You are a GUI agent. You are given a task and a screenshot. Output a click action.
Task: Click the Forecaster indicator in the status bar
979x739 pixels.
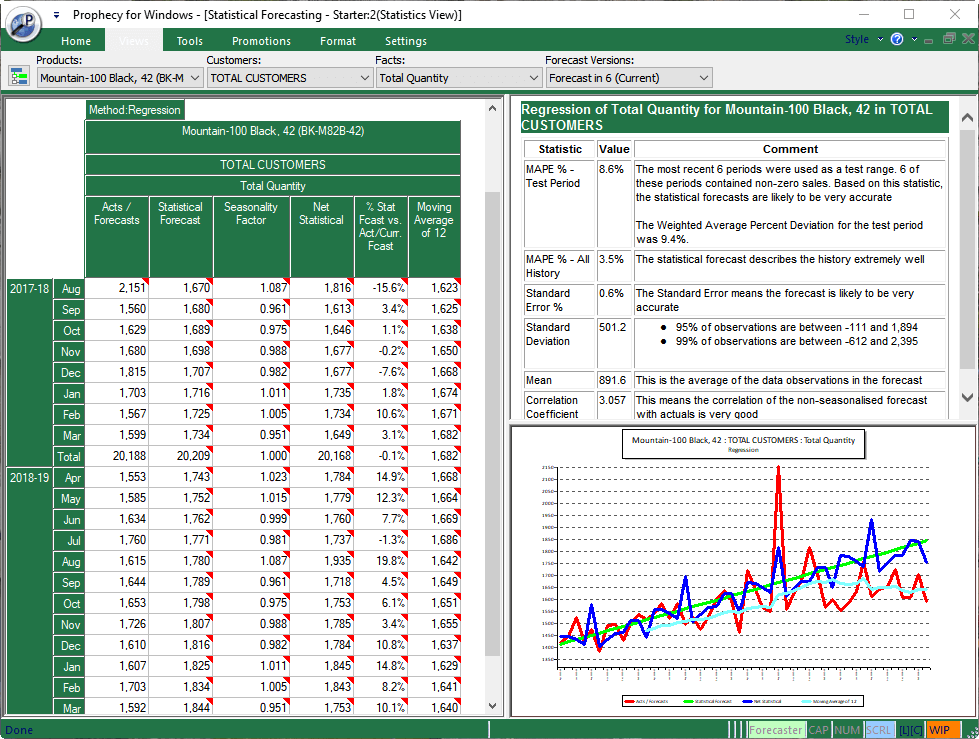point(777,730)
